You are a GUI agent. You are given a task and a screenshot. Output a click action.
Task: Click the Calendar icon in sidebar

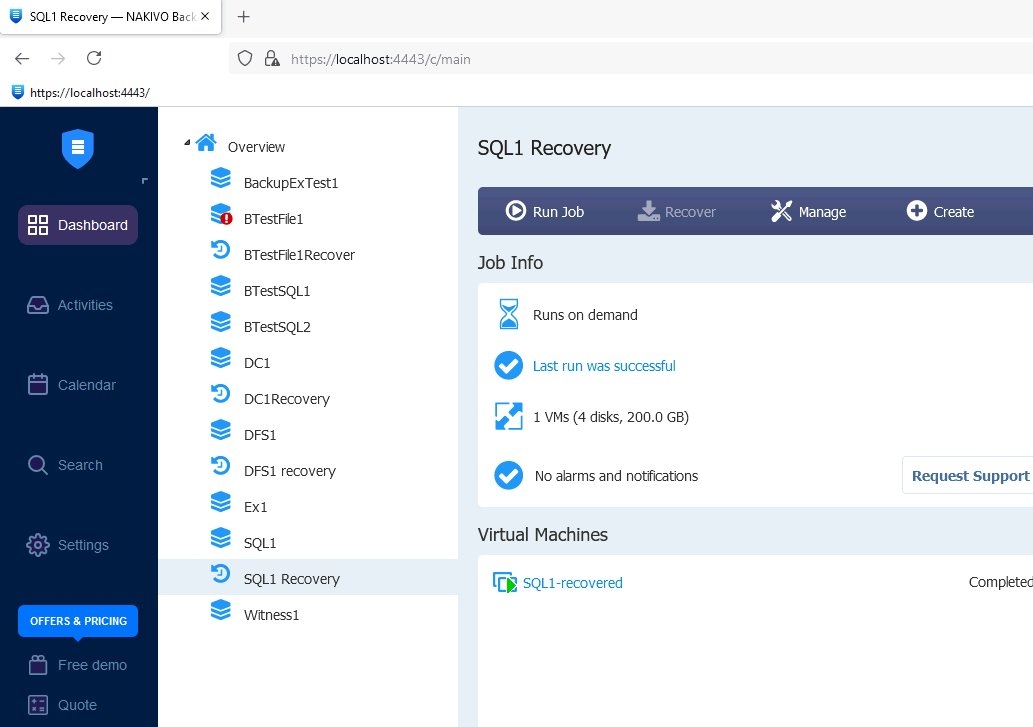click(38, 385)
